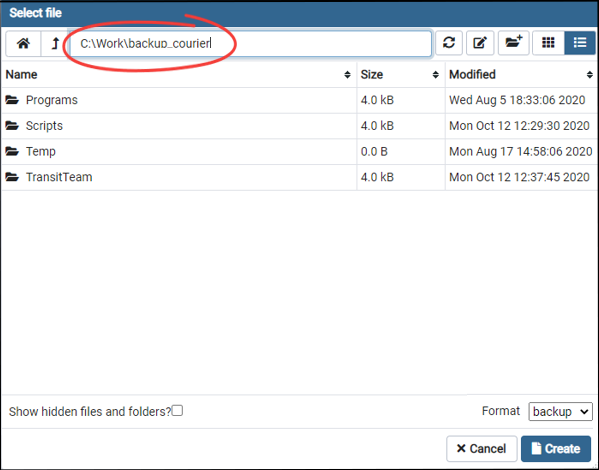Sort by Name column arrows
The image size is (599, 470).
[x=347, y=75]
